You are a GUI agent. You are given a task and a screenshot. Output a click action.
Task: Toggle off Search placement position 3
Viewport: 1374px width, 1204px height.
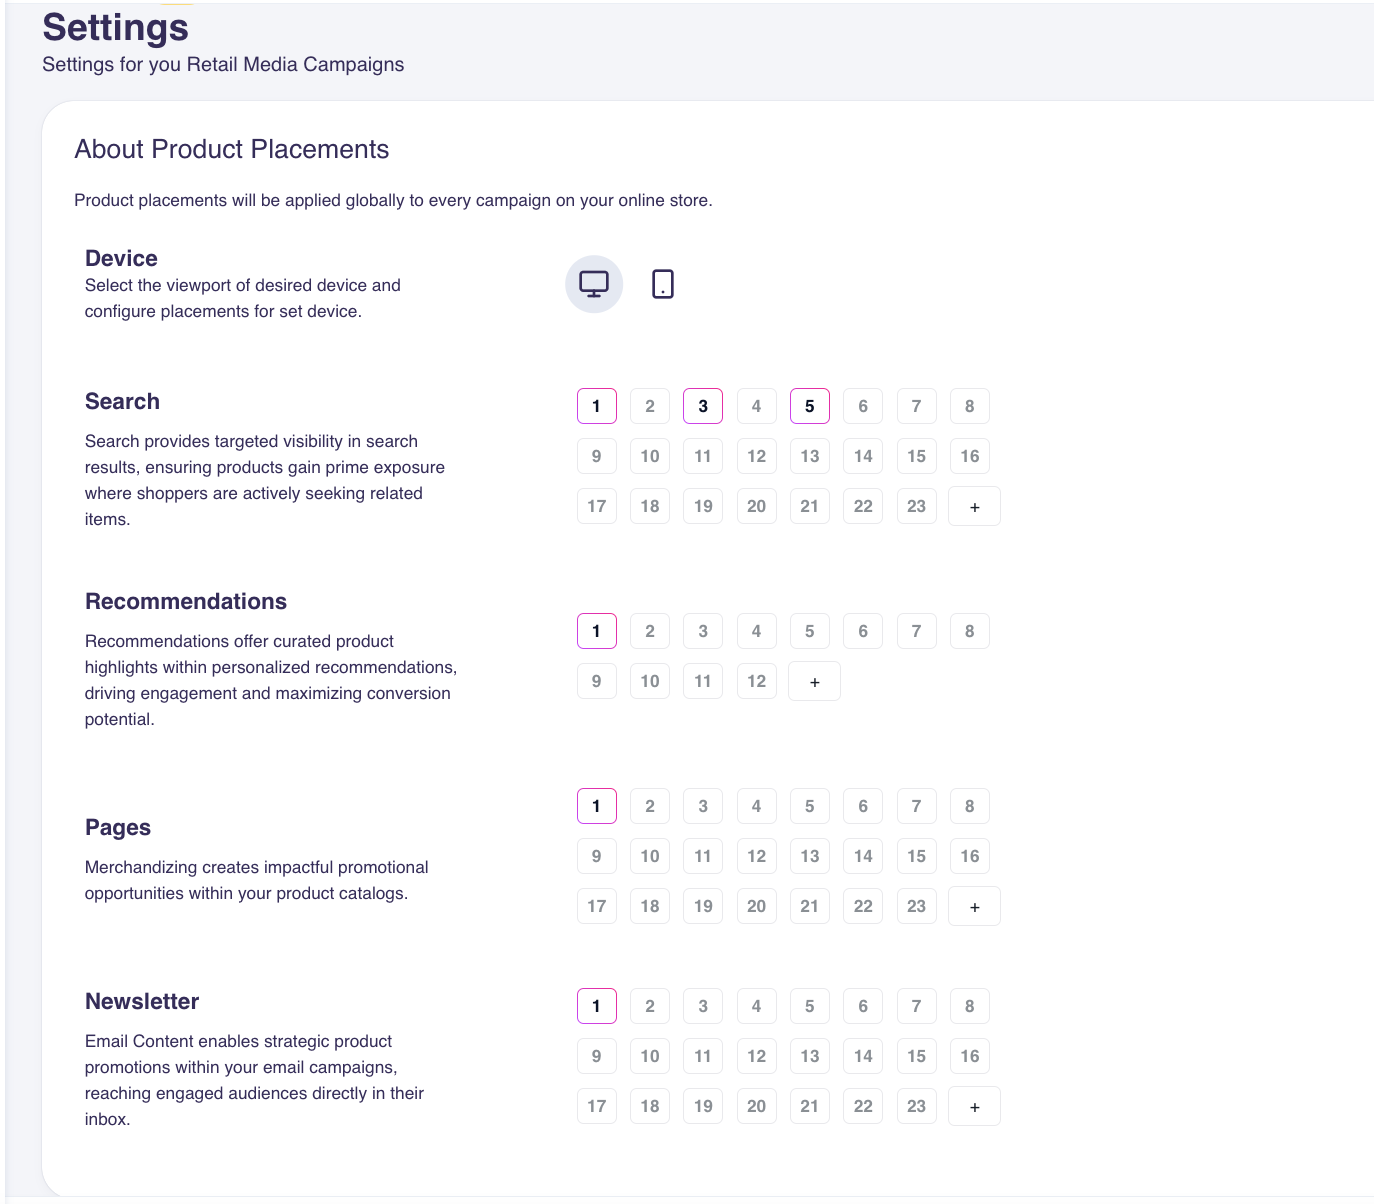click(703, 406)
